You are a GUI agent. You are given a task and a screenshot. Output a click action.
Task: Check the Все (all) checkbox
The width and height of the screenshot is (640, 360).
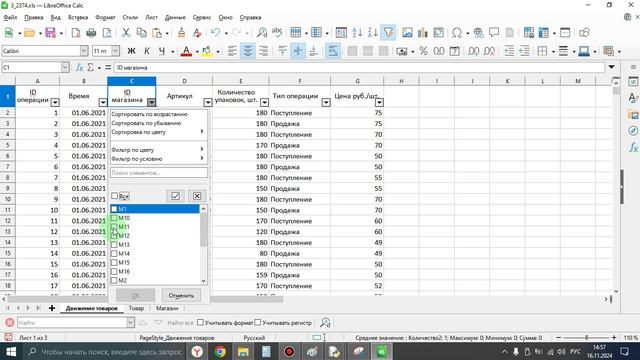114,196
